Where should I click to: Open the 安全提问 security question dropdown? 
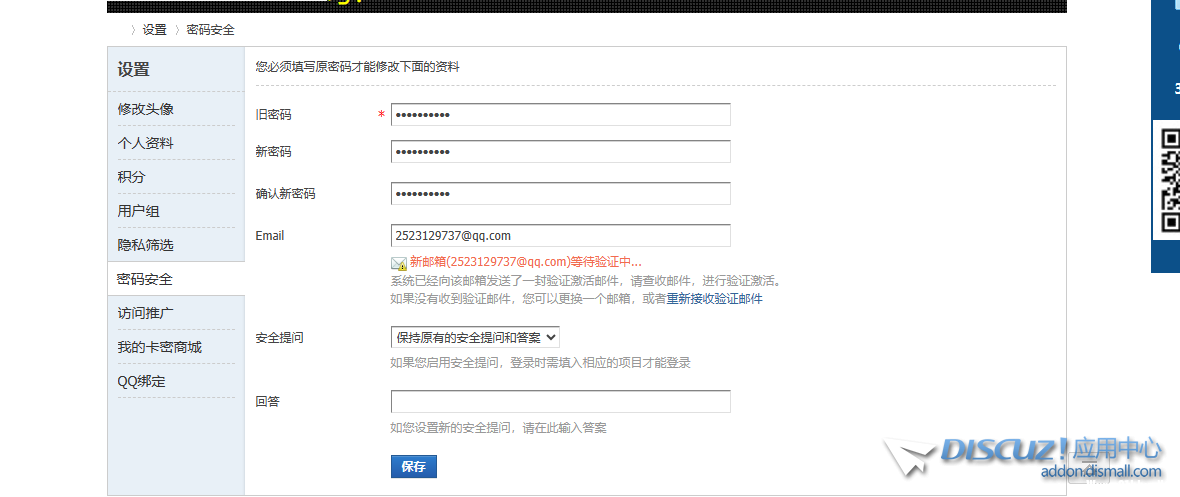[x=475, y=337]
